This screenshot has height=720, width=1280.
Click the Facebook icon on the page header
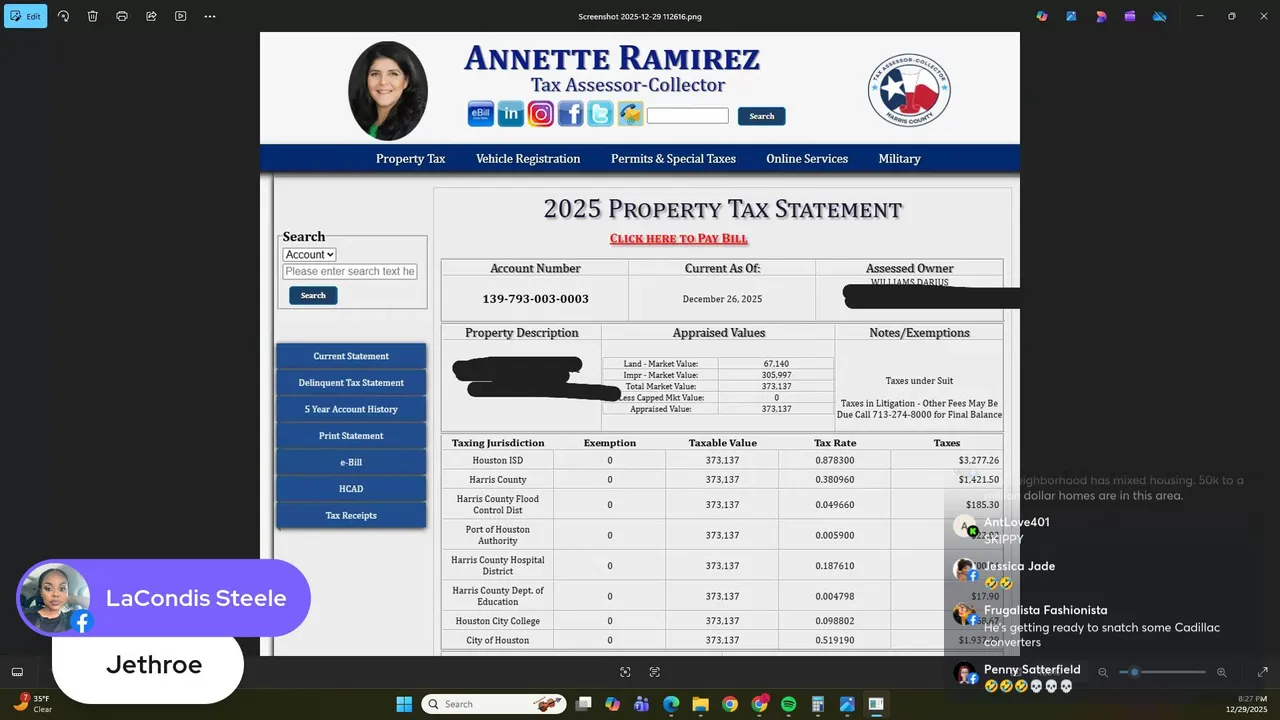570,114
